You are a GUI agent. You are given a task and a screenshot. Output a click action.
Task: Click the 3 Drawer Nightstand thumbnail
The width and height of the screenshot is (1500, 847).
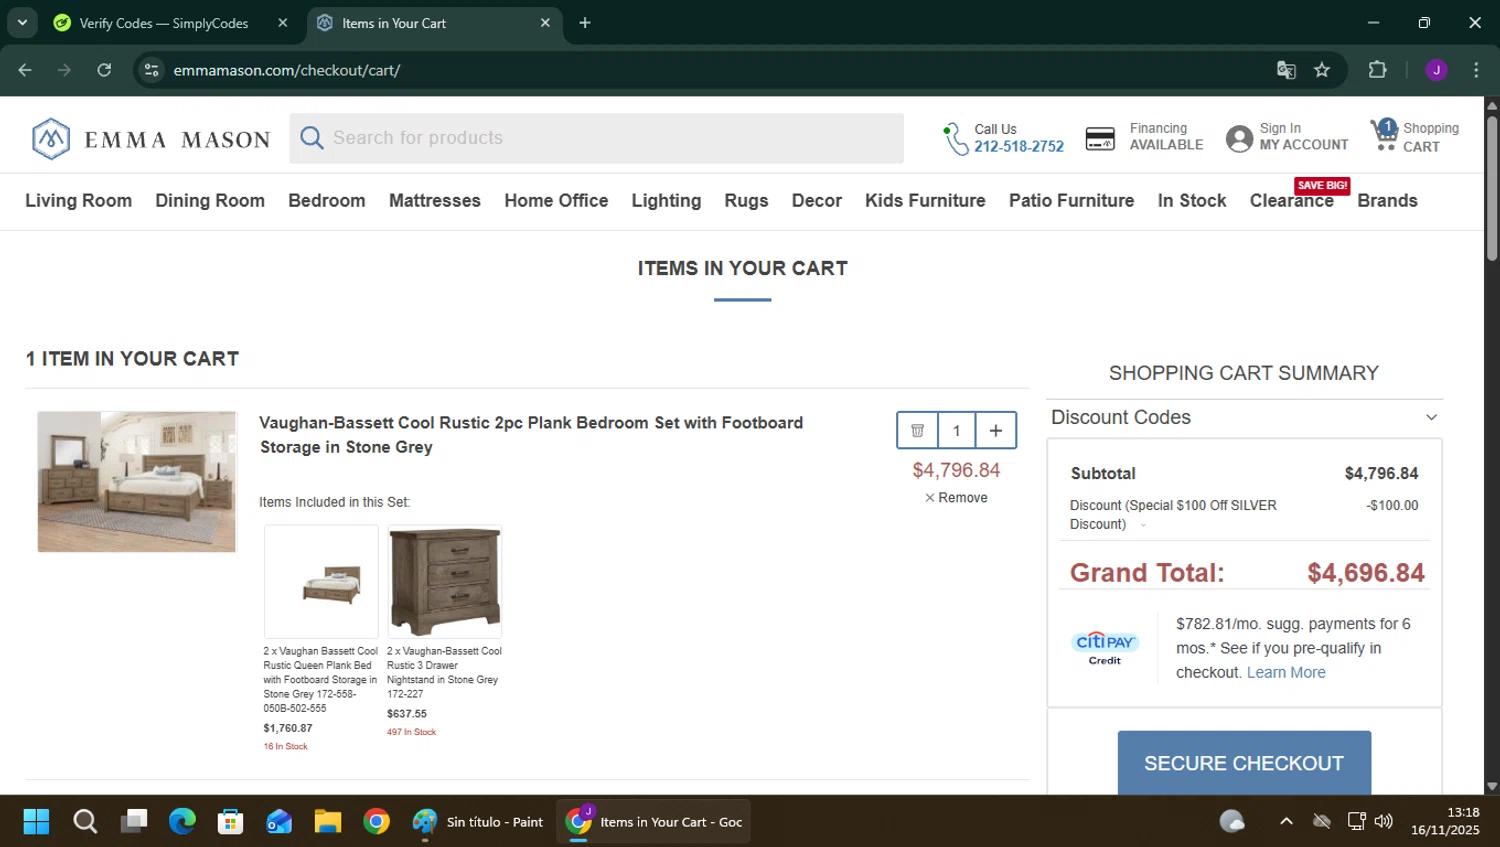click(445, 582)
